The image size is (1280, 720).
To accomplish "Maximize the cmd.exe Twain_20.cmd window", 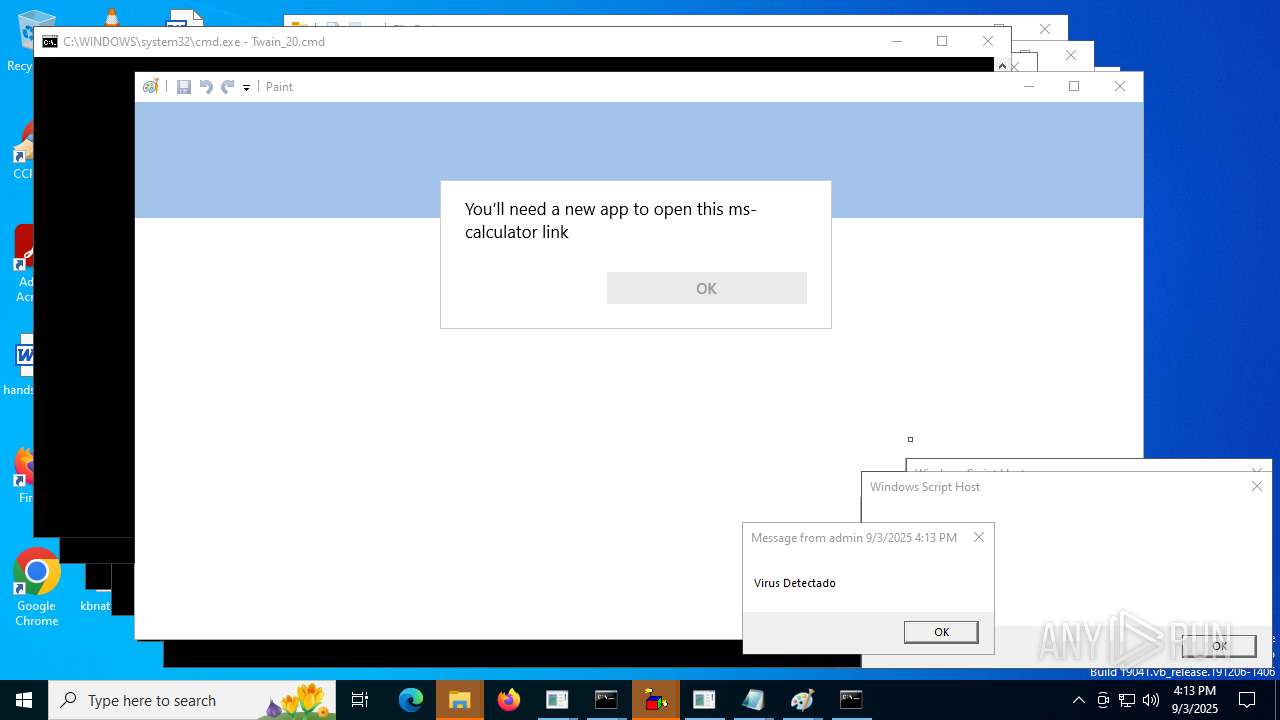I will pyautogui.click(x=942, y=41).
